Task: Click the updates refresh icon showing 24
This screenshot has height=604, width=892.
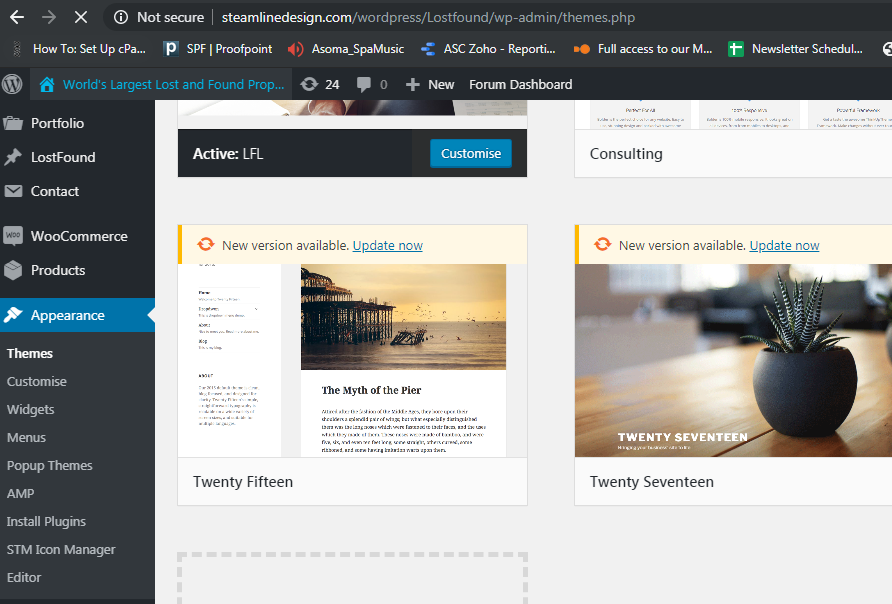Action: click(x=309, y=84)
